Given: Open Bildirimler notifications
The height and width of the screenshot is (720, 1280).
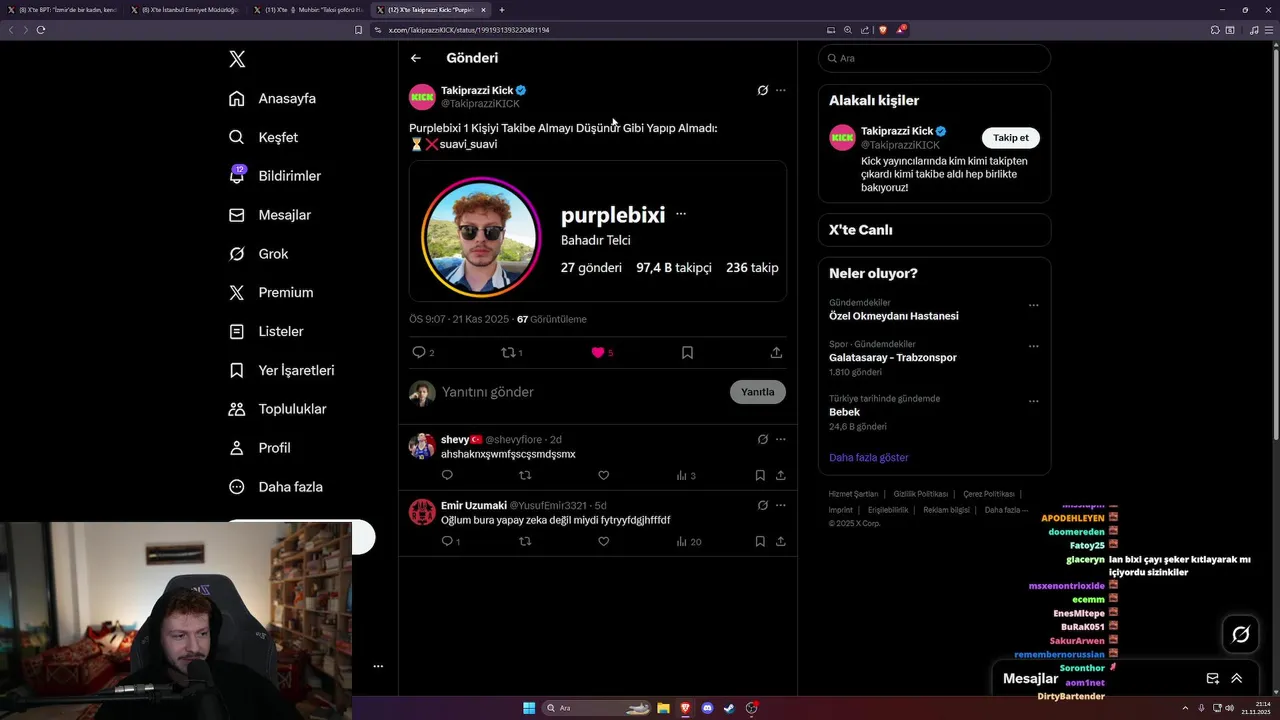Looking at the screenshot, I should point(276,176).
